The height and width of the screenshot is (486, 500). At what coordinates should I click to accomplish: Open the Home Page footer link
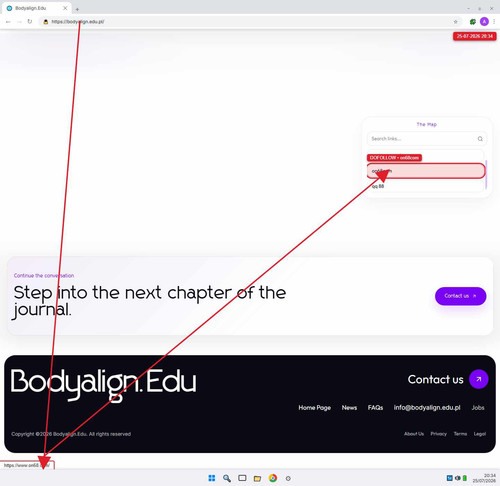tap(314, 408)
